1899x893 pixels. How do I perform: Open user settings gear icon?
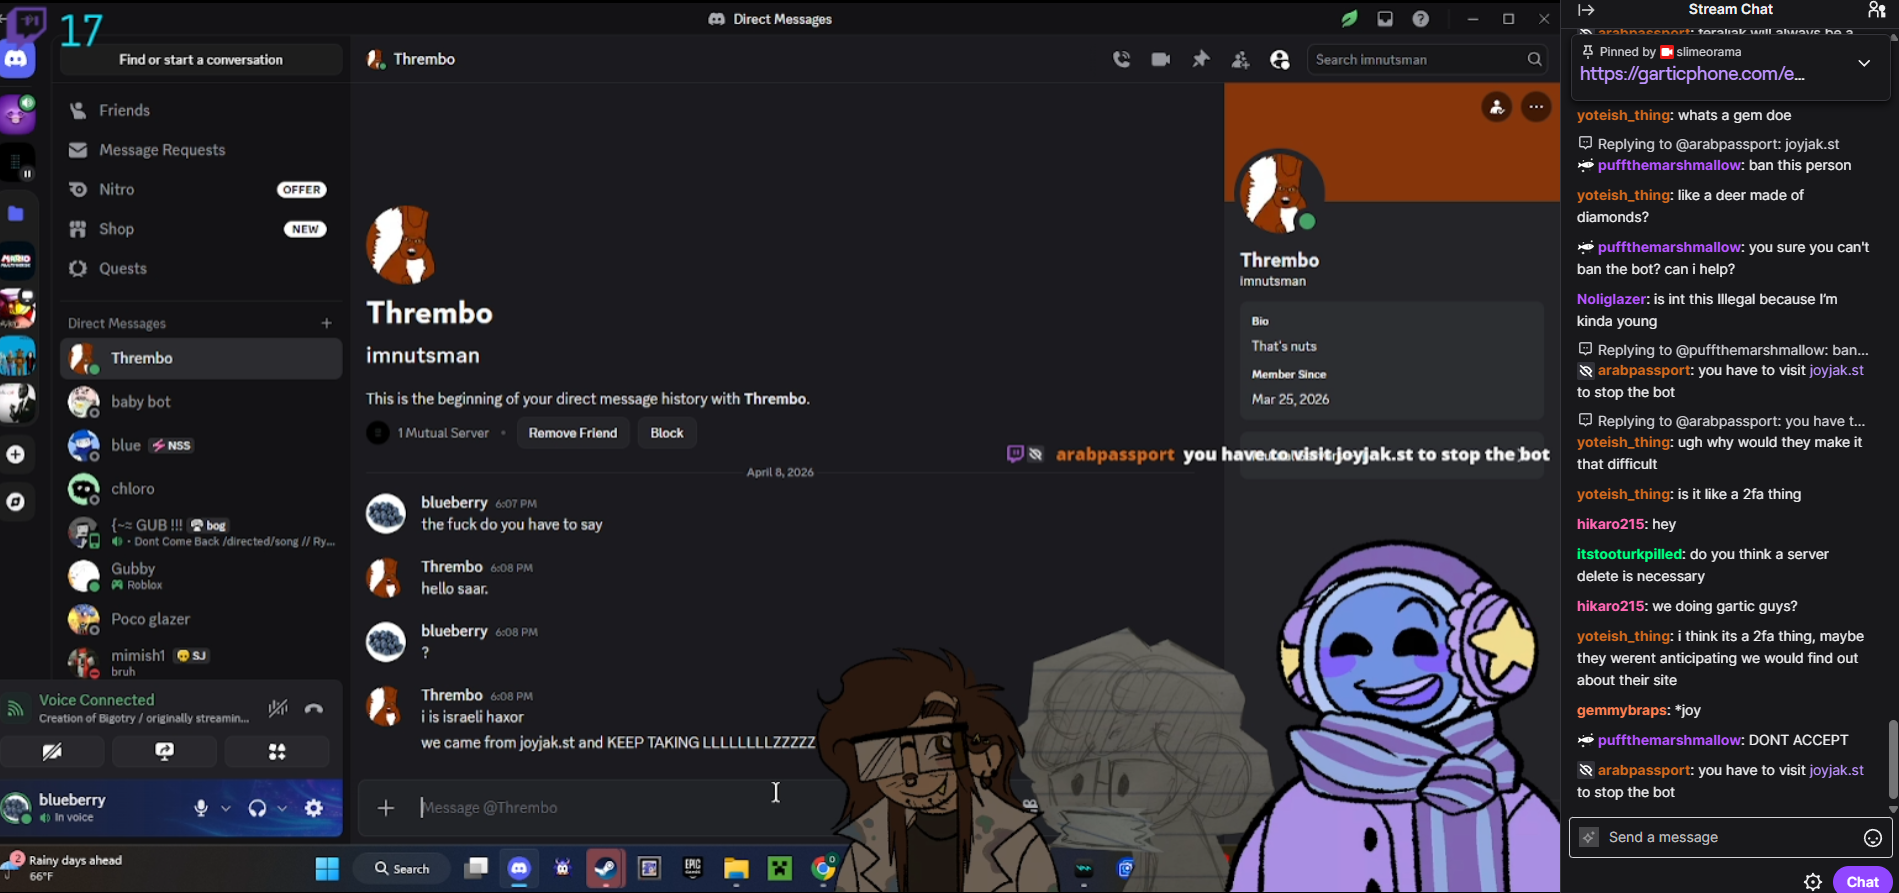pyautogui.click(x=314, y=808)
